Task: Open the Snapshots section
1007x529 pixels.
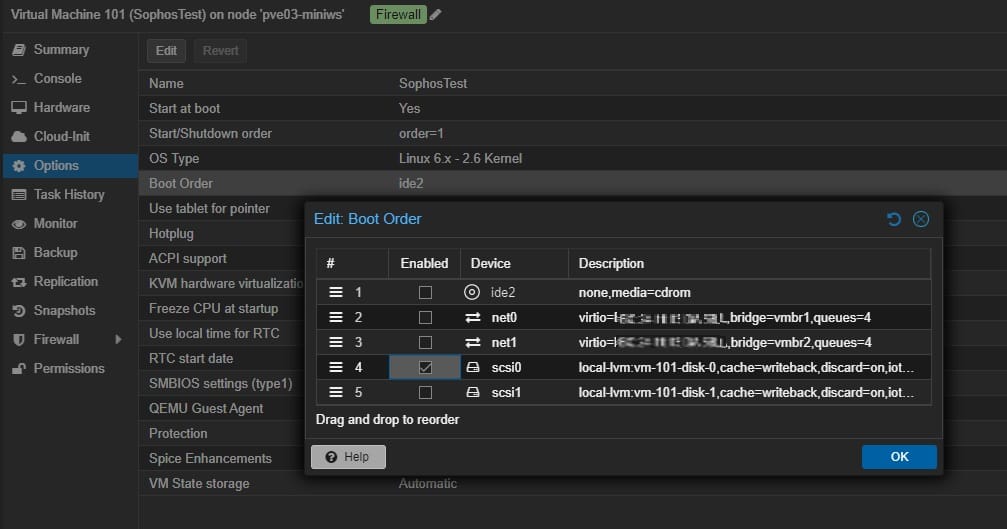Action: point(69,311)
